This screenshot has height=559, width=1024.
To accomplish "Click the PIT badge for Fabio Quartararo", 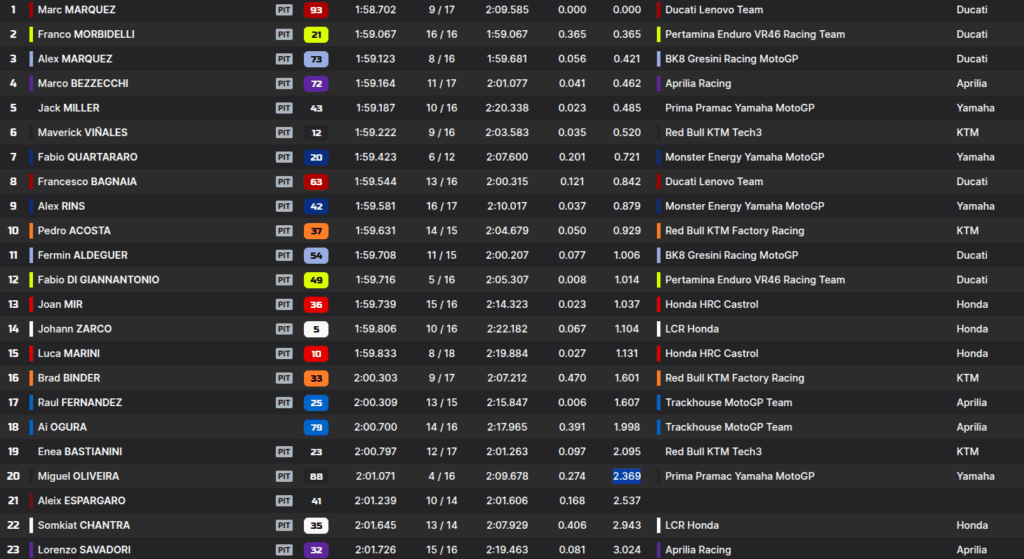I will click(284, 157).
